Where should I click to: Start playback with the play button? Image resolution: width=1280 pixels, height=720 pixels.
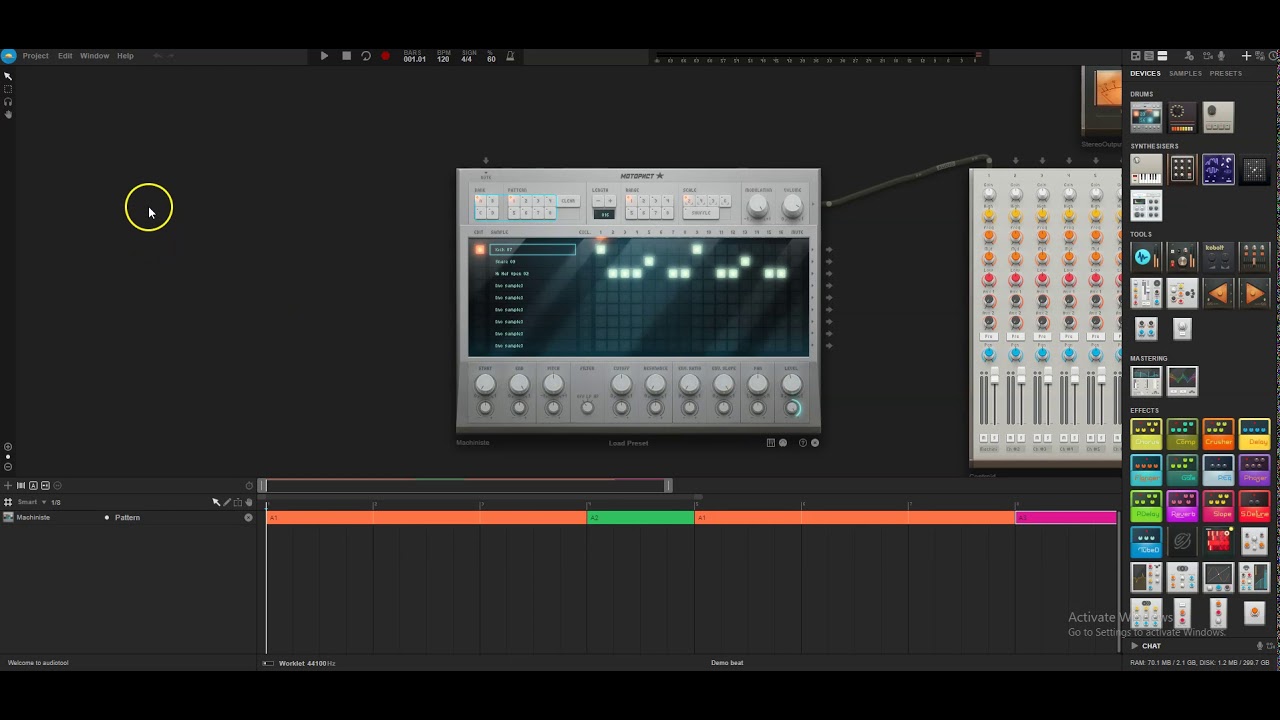324,56
